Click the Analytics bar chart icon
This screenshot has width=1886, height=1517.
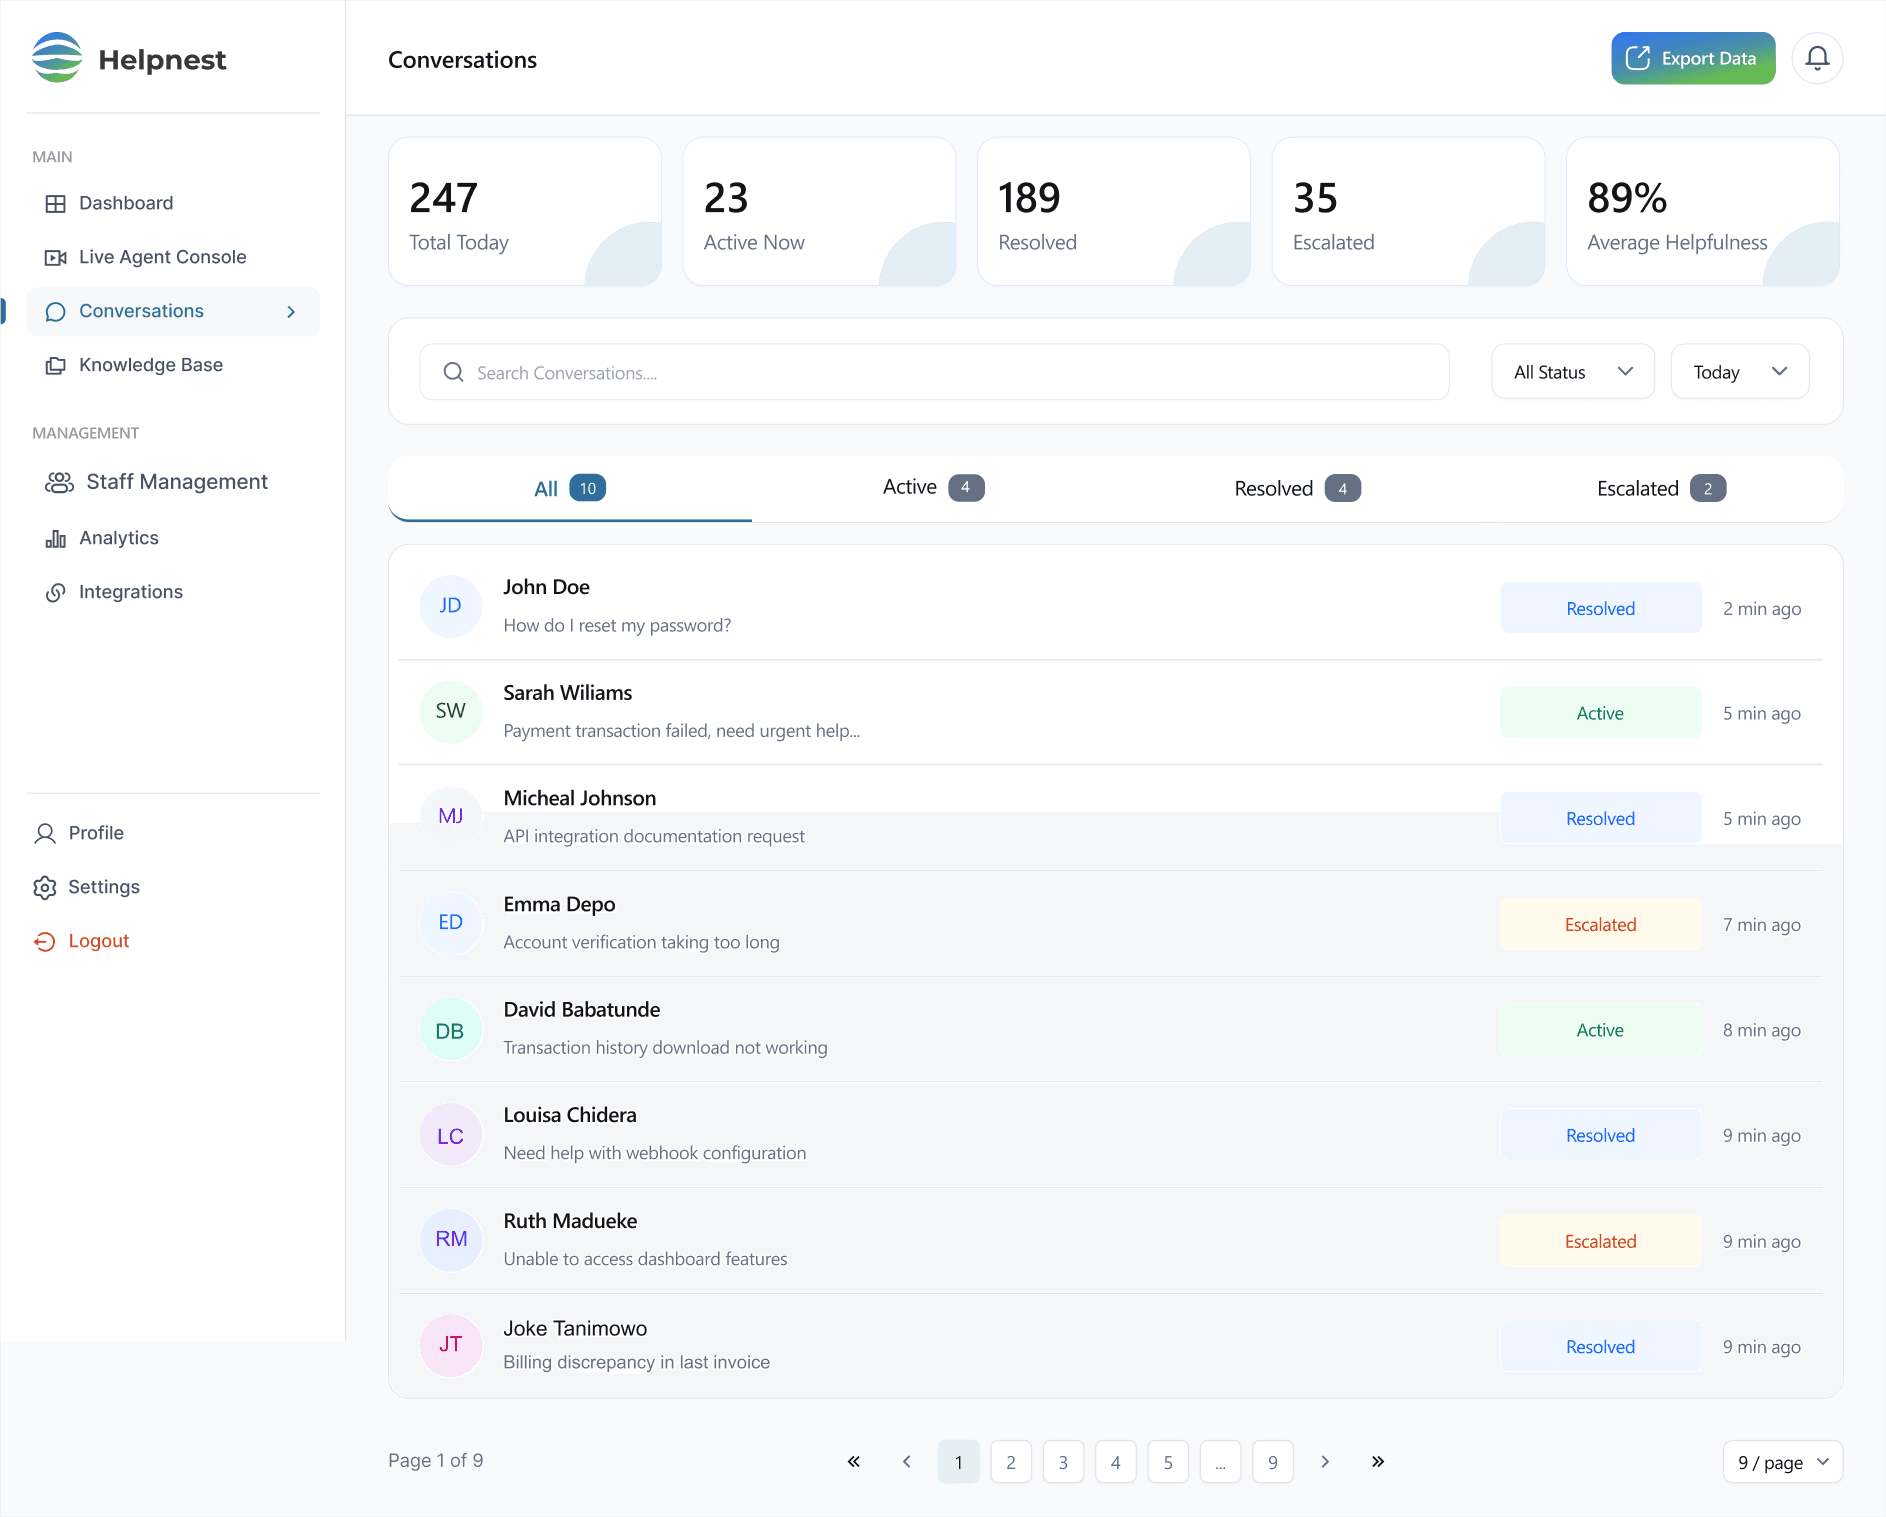click(x=56, y=539)
